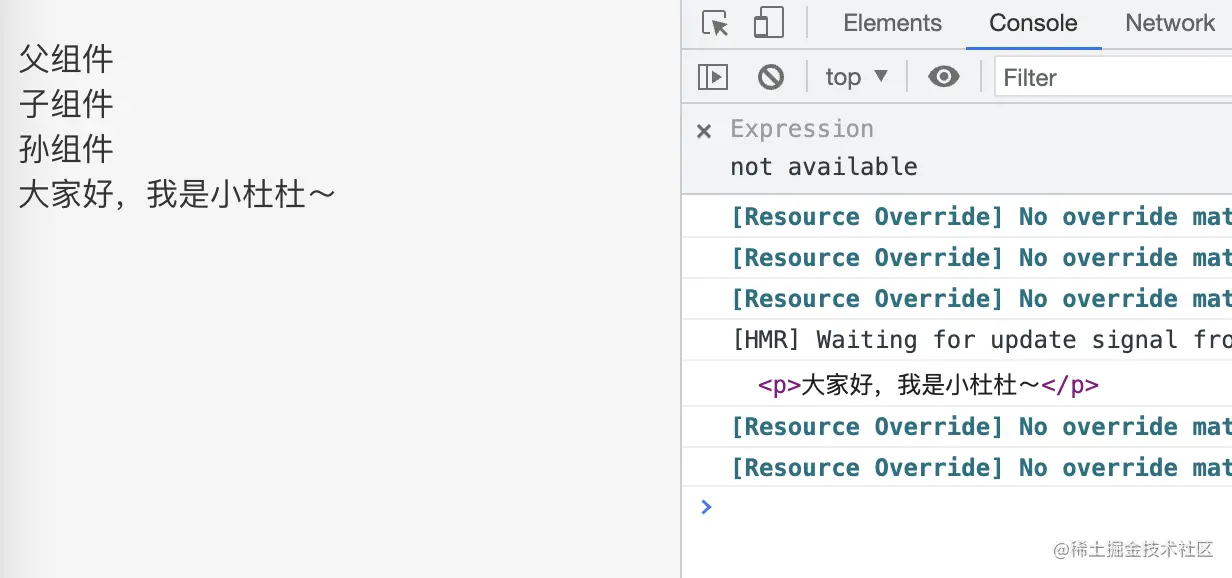The image size is (1232, 578).
Task: Create a live expression with the eye icon
Action: click(943, 77)
